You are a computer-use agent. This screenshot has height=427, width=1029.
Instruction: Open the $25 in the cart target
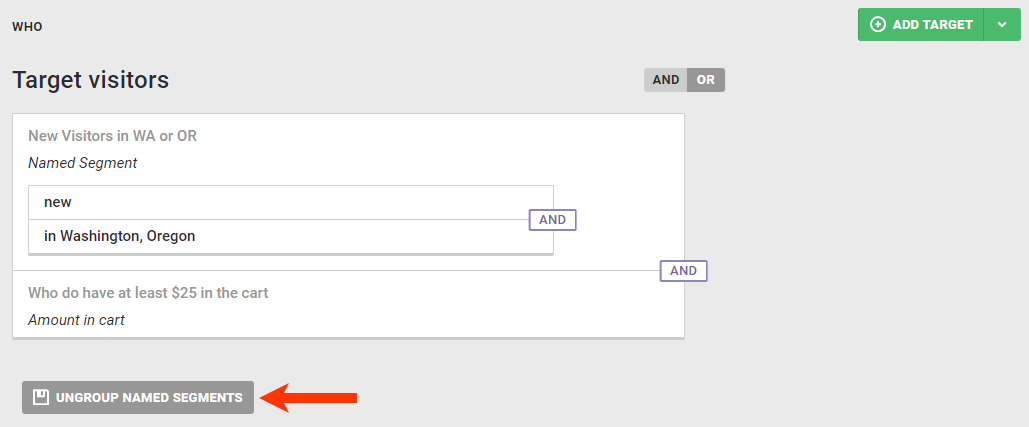click(x=148, y=293)
